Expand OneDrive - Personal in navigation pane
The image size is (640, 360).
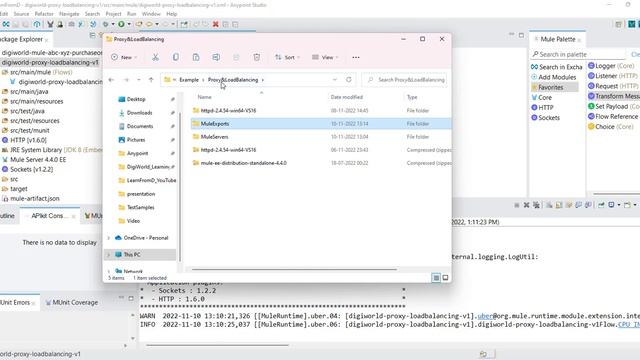(109, 238)
